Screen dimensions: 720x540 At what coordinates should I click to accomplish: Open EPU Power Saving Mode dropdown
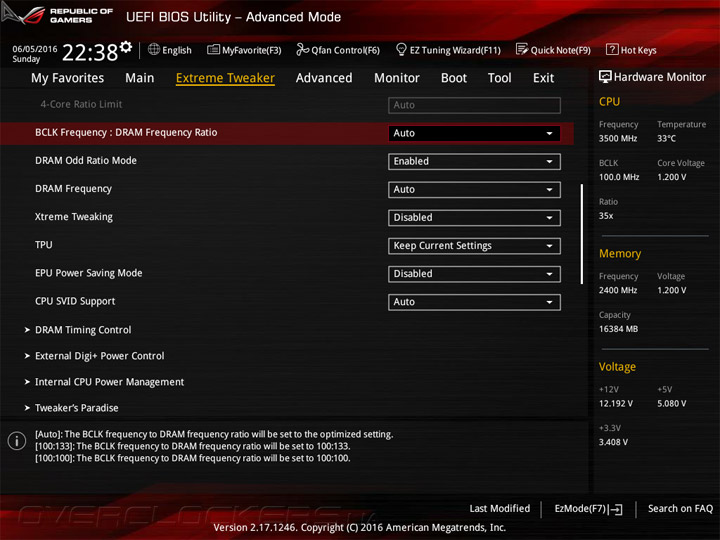pyautogui.click(x=474, y=274)
